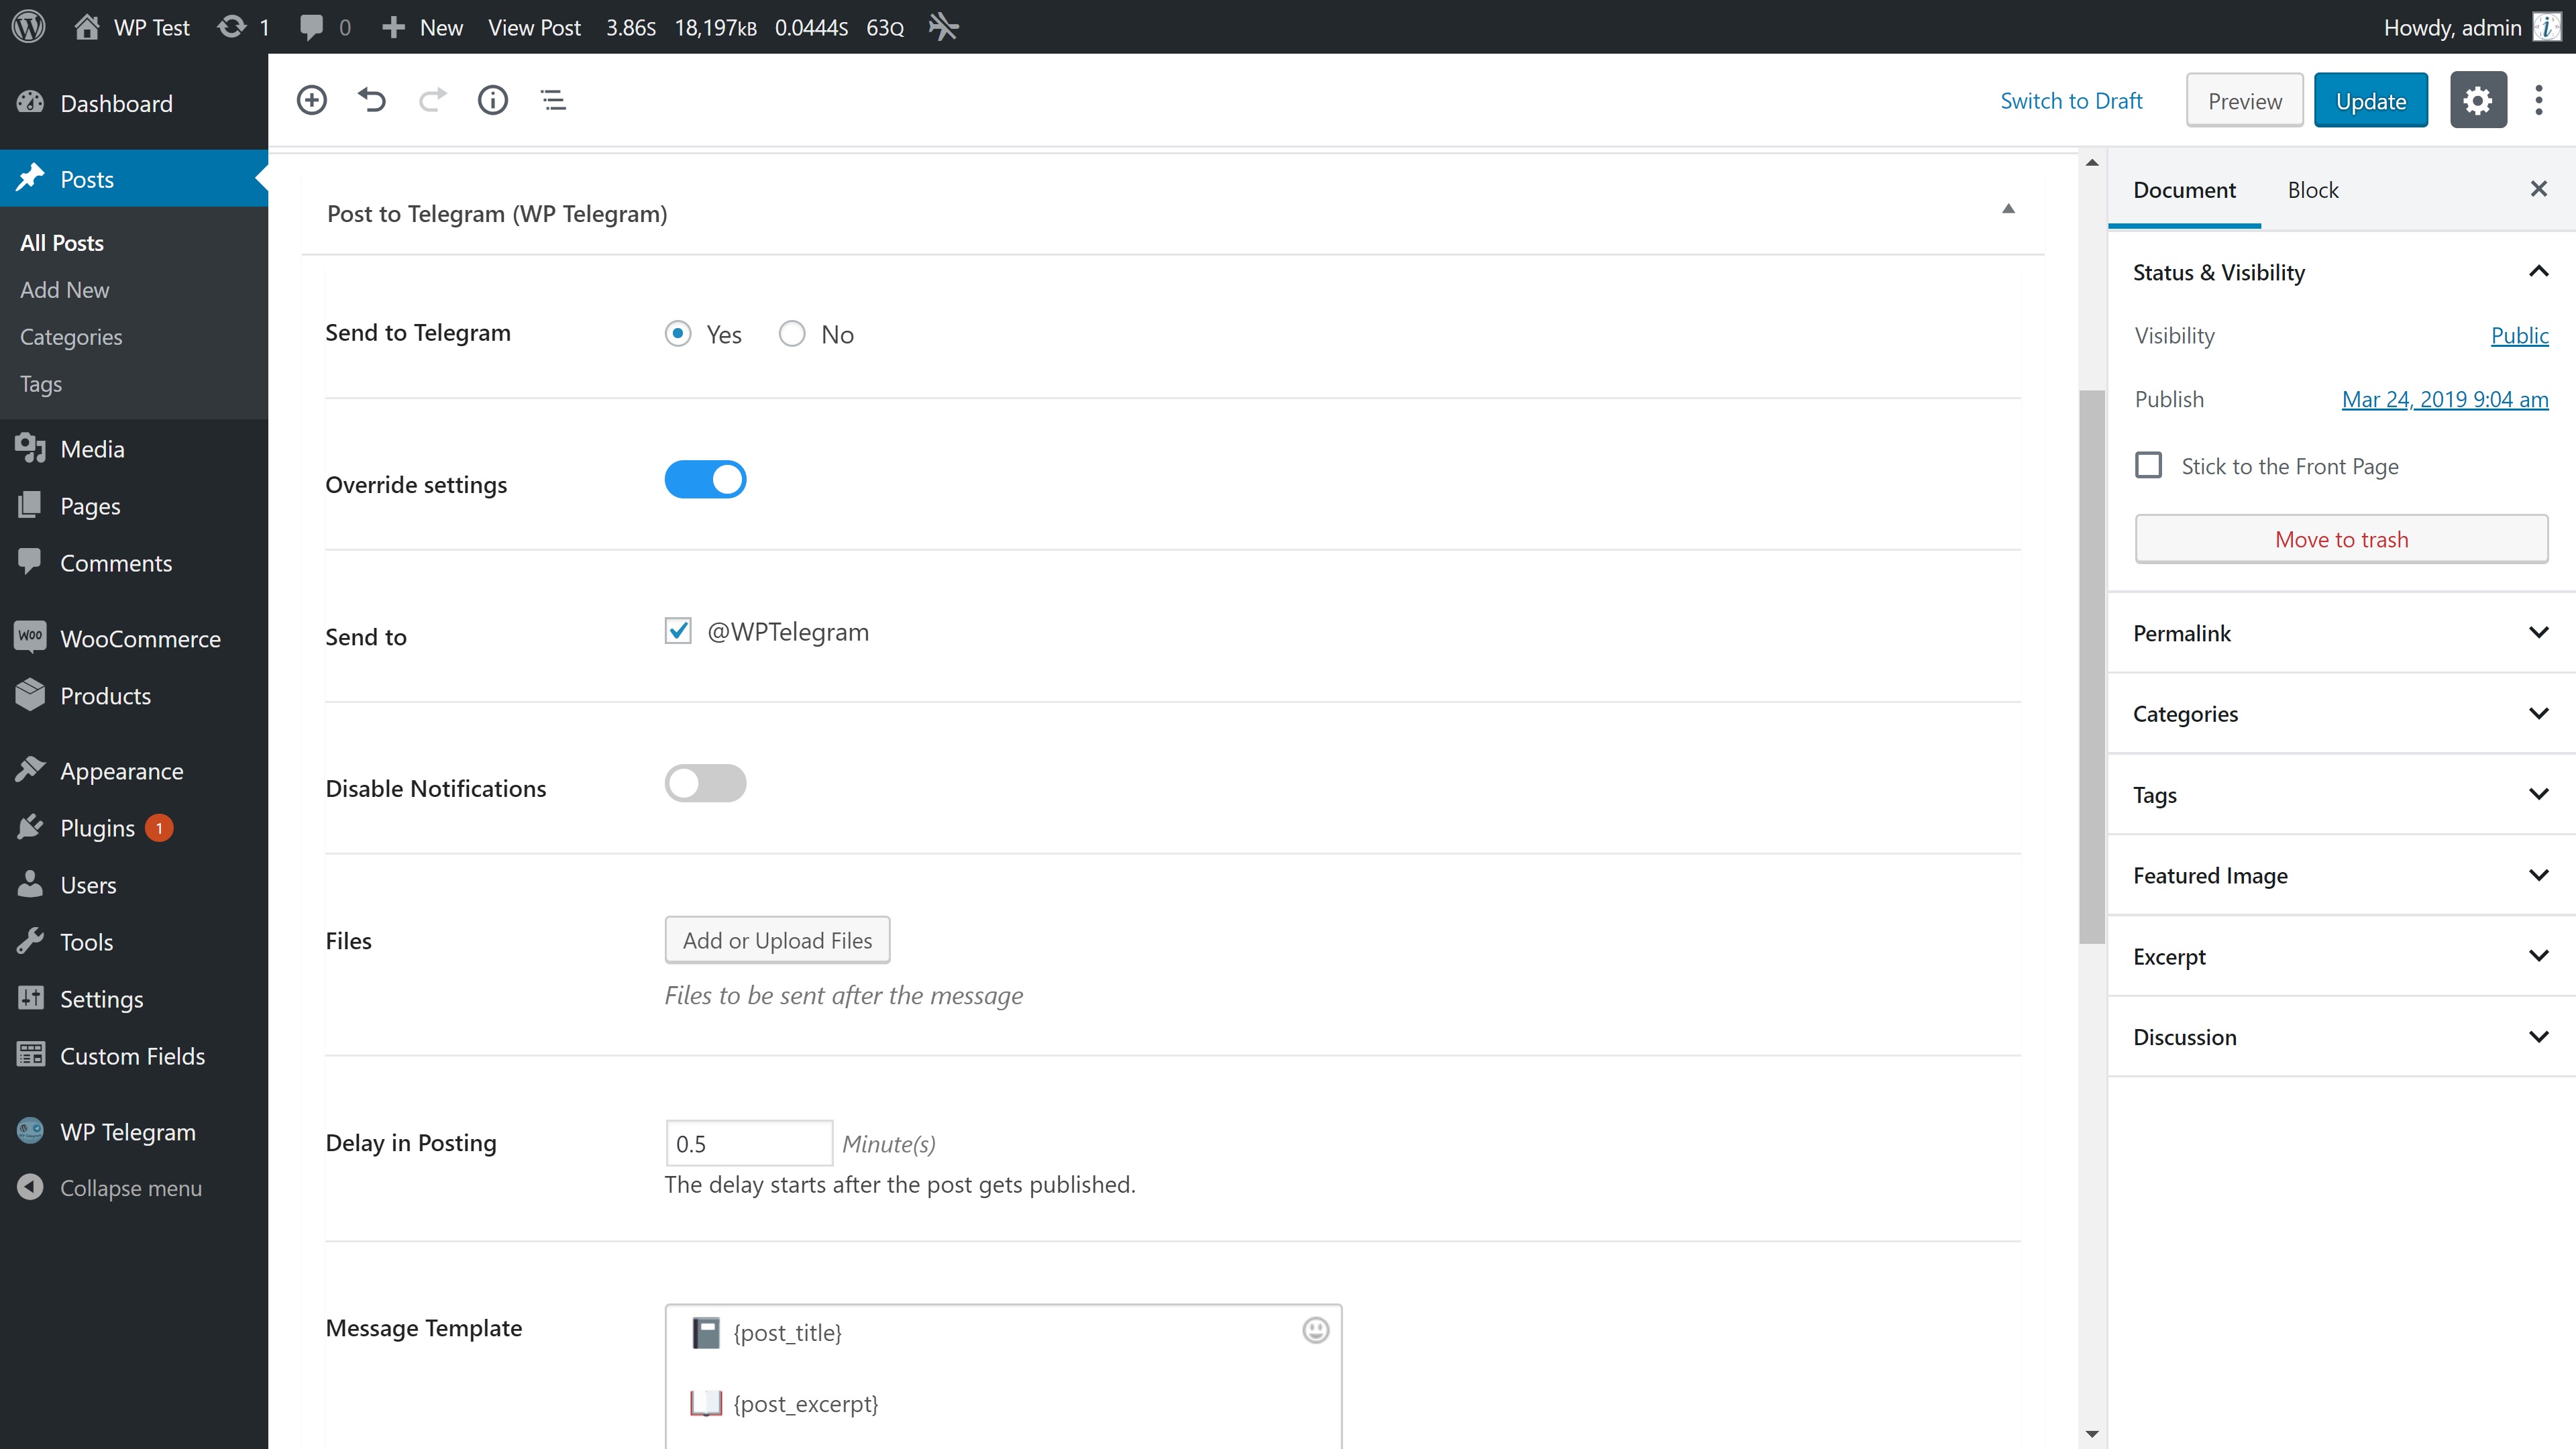Open the three-dot more options menu
The width and height of the screenshot is (2576, 1449).
(x=2538, y=100)
